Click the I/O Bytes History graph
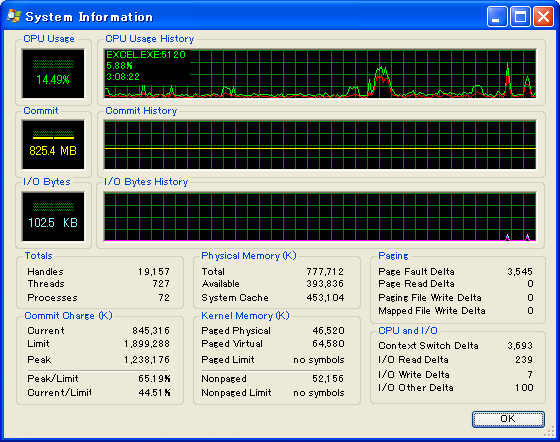 [x=320, y=216]
